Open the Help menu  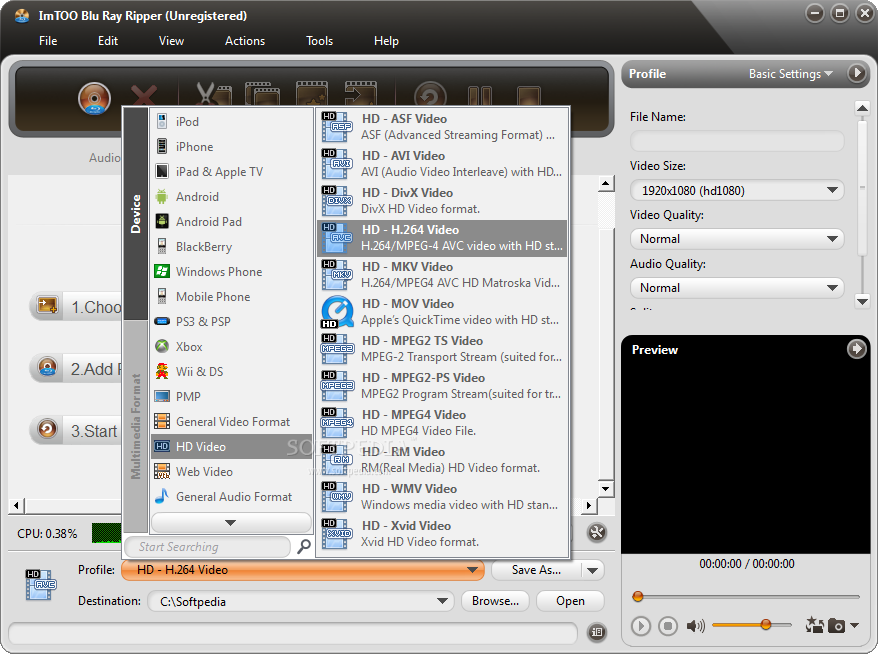tap(386, 41)
